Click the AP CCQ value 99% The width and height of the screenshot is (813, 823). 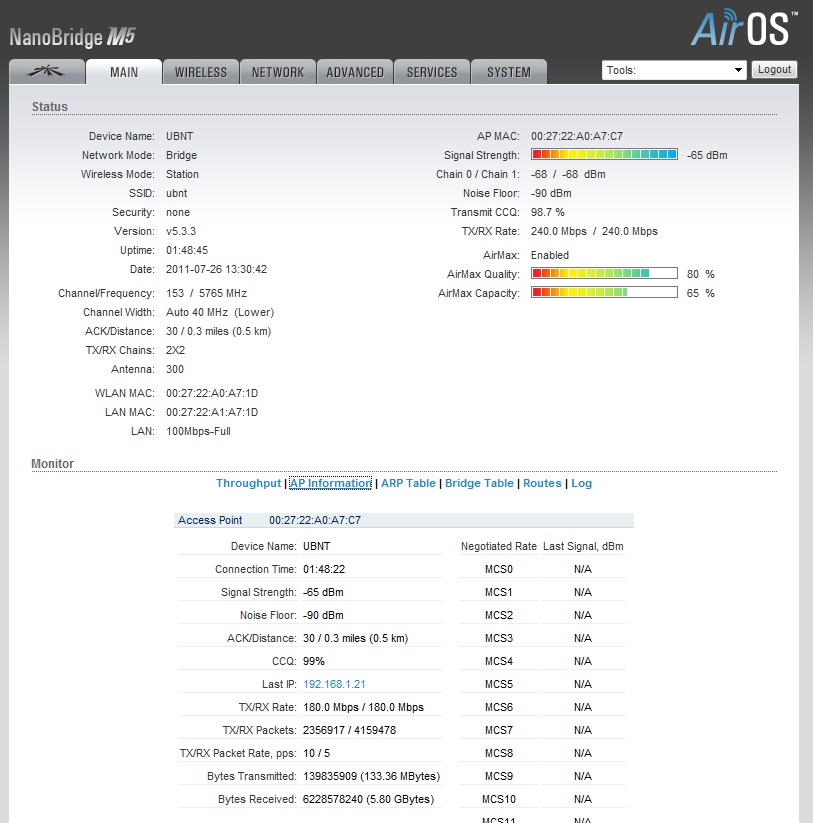pos(314,661)
